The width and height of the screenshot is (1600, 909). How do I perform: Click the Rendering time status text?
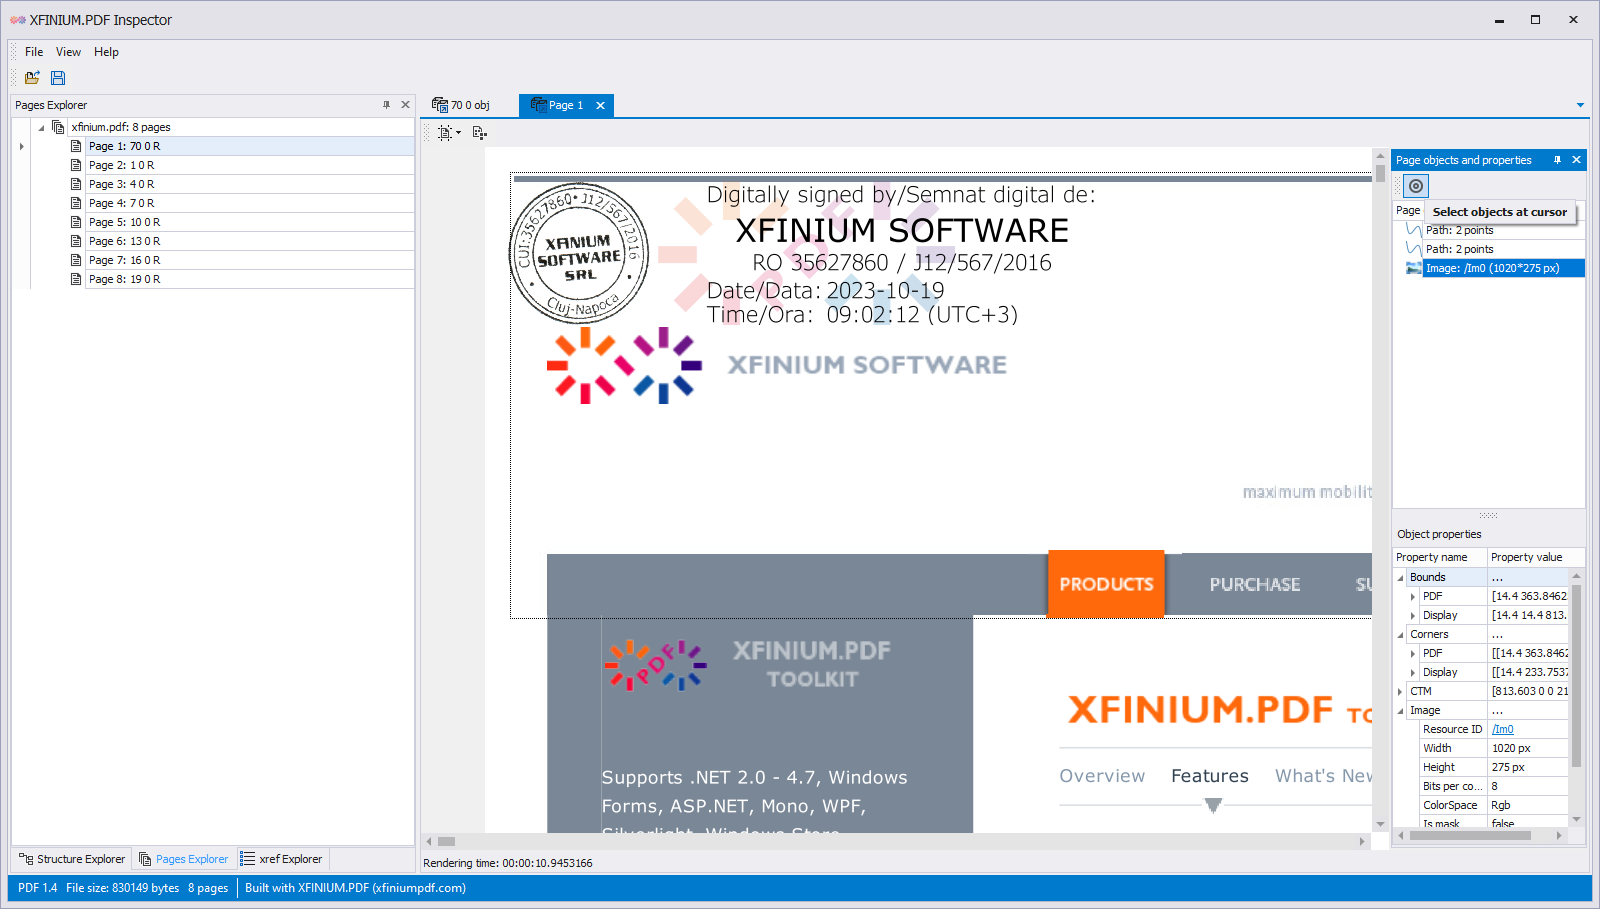pyautogui.click(x=507, y=864)
